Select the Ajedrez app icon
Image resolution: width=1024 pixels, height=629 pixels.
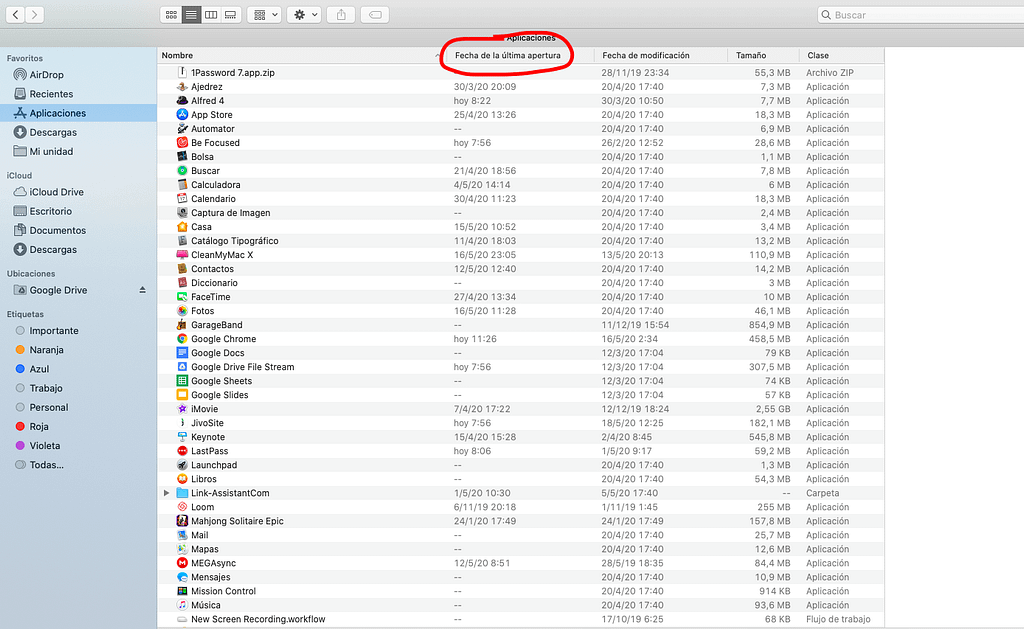click(182, 86)
